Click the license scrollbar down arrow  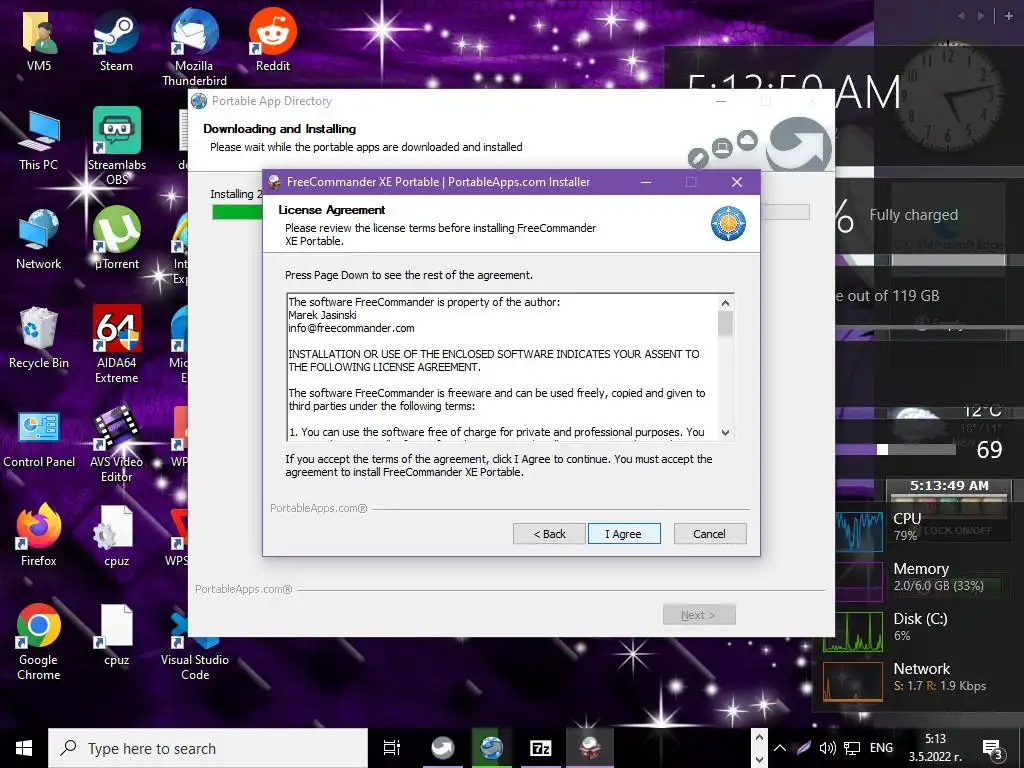click(726, 432)
